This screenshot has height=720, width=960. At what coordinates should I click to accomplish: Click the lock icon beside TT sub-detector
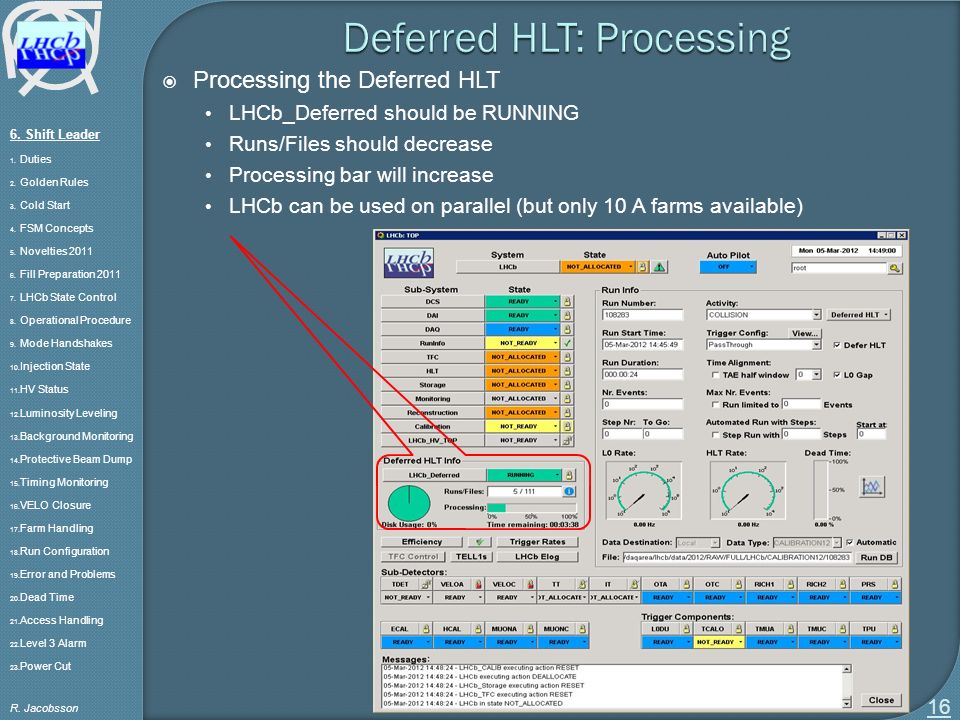click(583, 585)
